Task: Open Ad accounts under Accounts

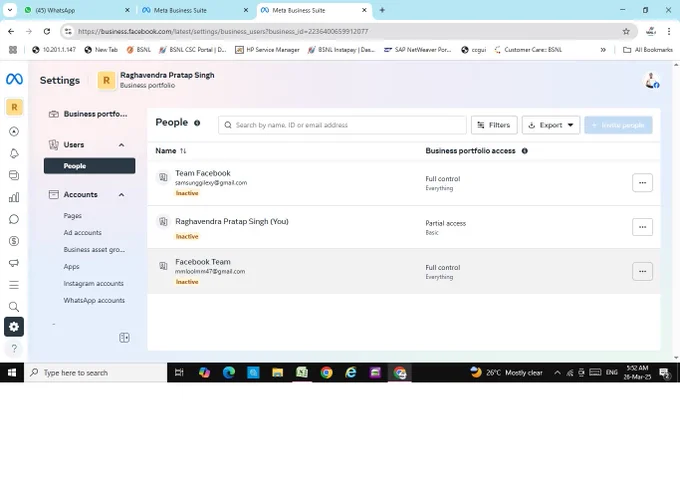Action: pyautogui.click(x=82, y=233)
